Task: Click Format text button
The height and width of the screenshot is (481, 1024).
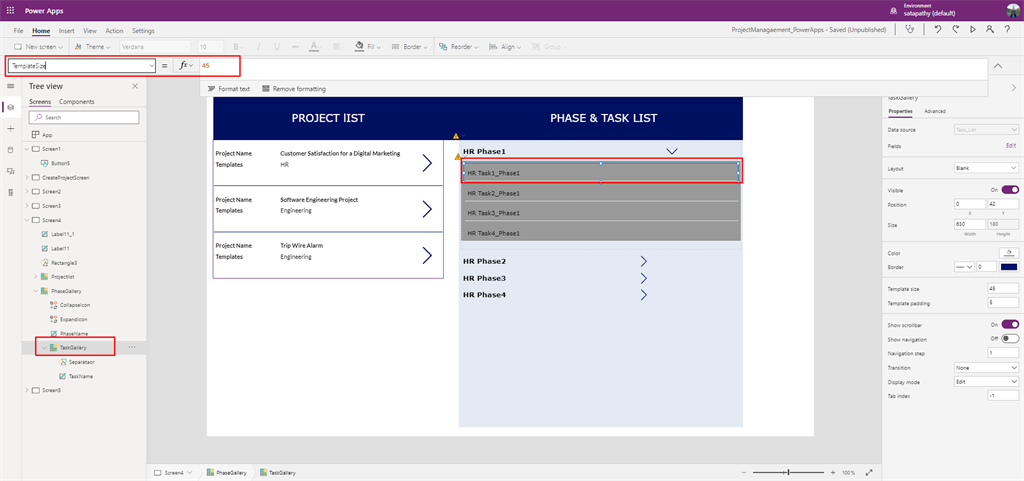Action: [229, 89]
